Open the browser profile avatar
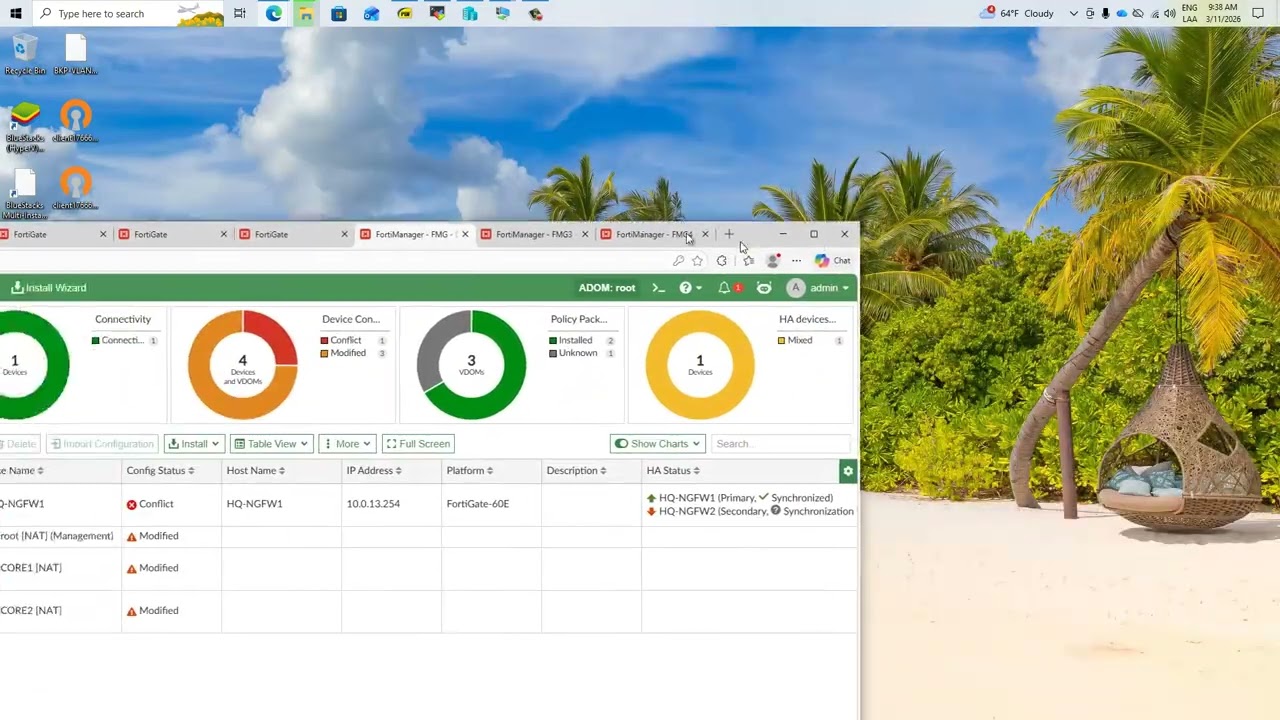The image size is (1280, 720). (772, 261)
